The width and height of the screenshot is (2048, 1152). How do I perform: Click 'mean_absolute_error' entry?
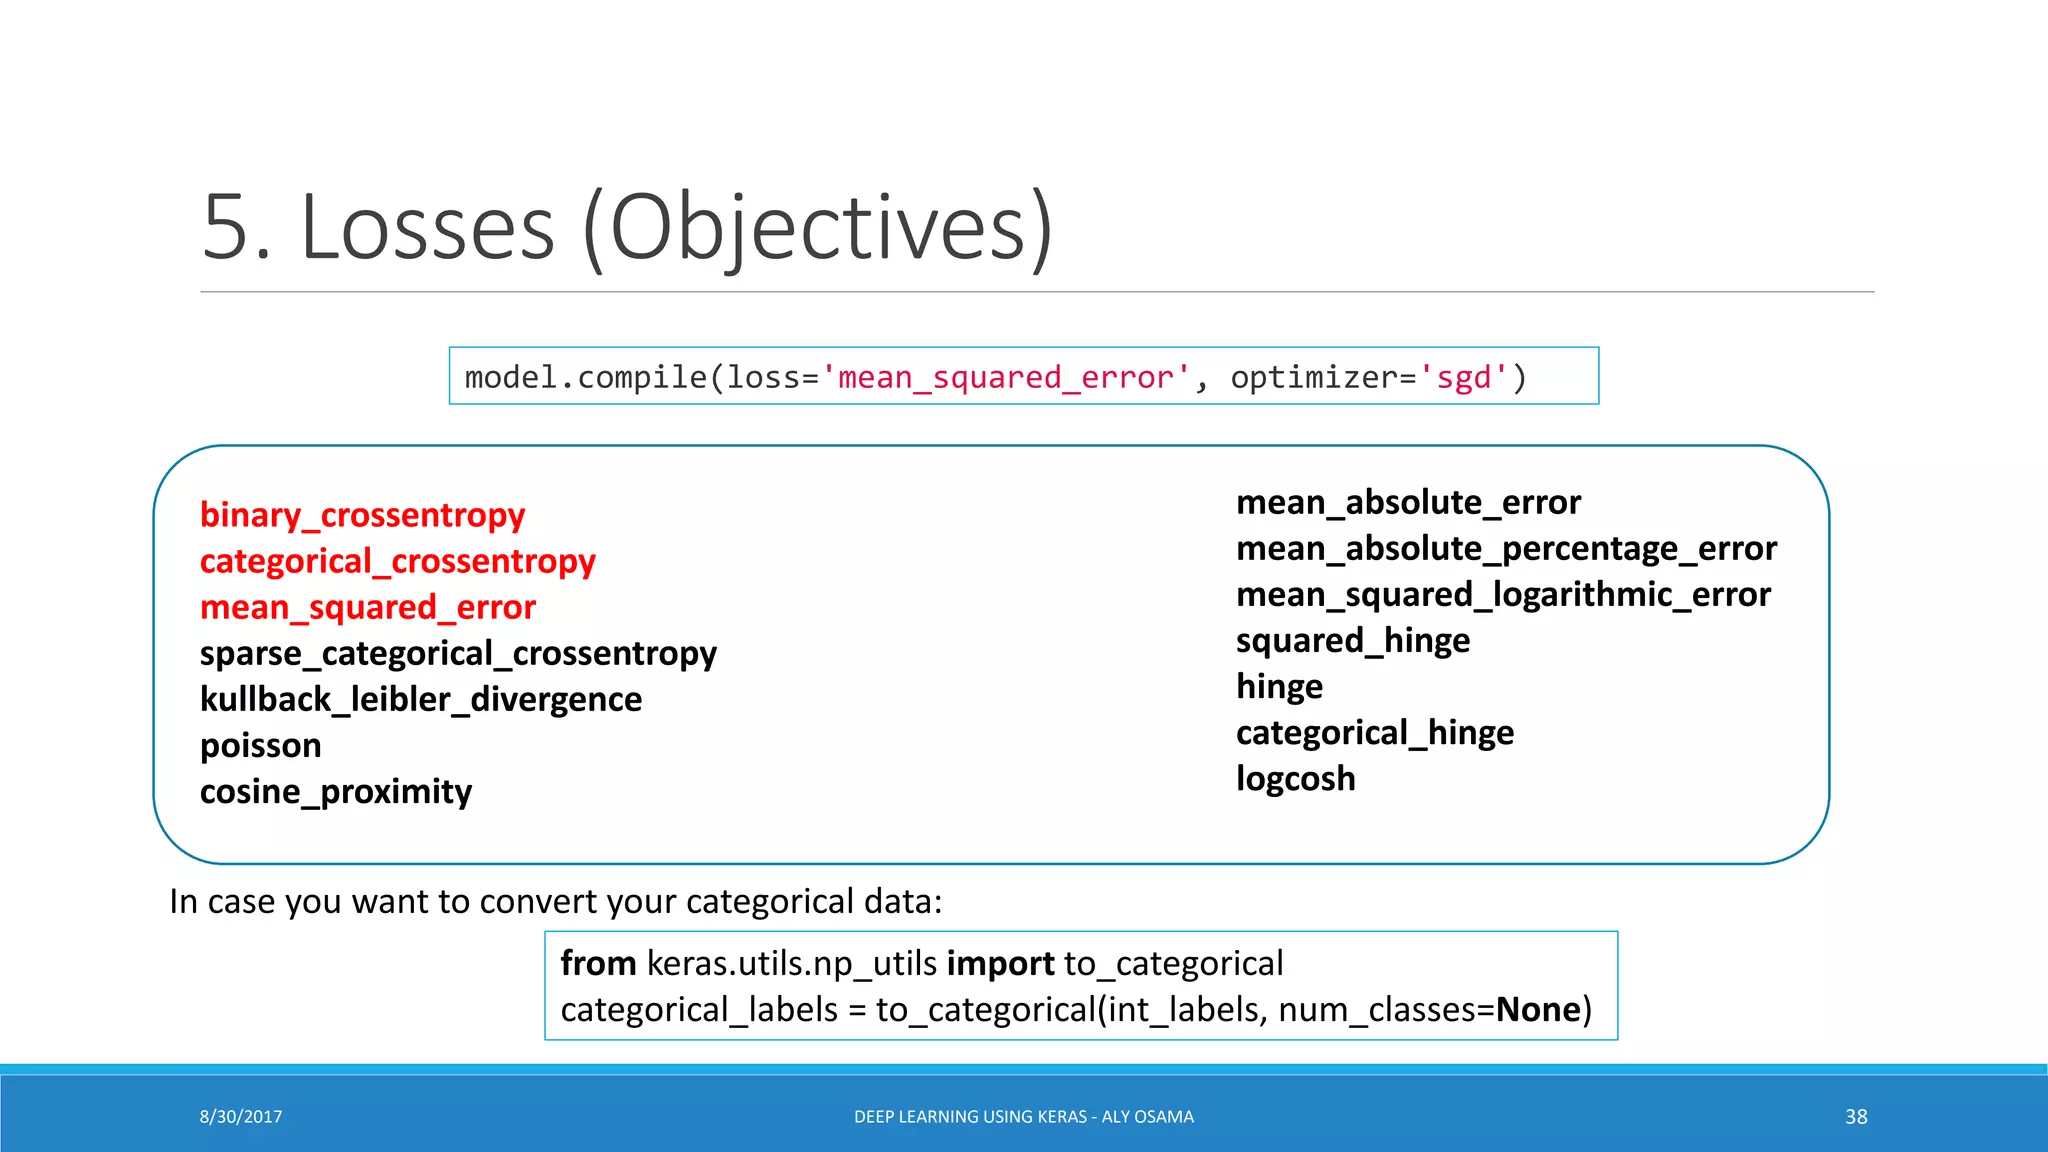[1408, 502]
